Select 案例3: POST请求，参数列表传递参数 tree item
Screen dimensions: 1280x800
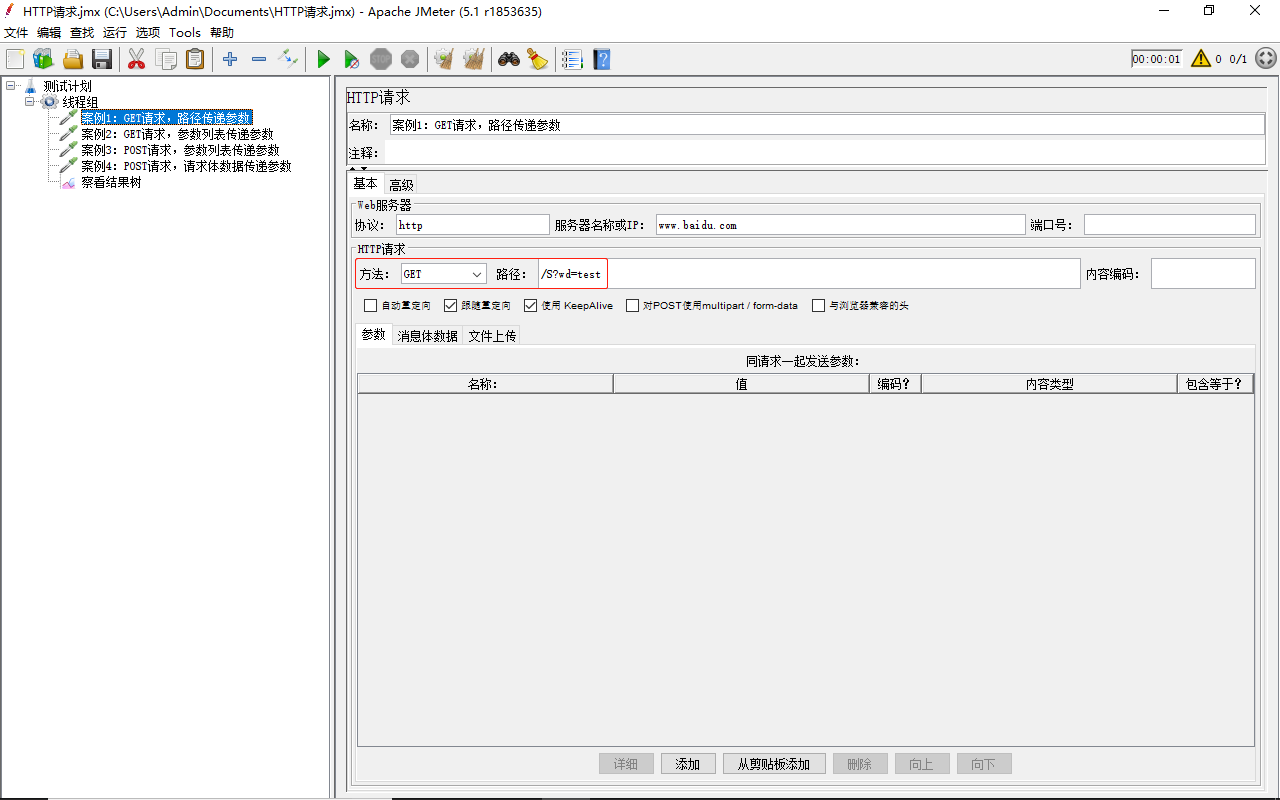(180, 150)
